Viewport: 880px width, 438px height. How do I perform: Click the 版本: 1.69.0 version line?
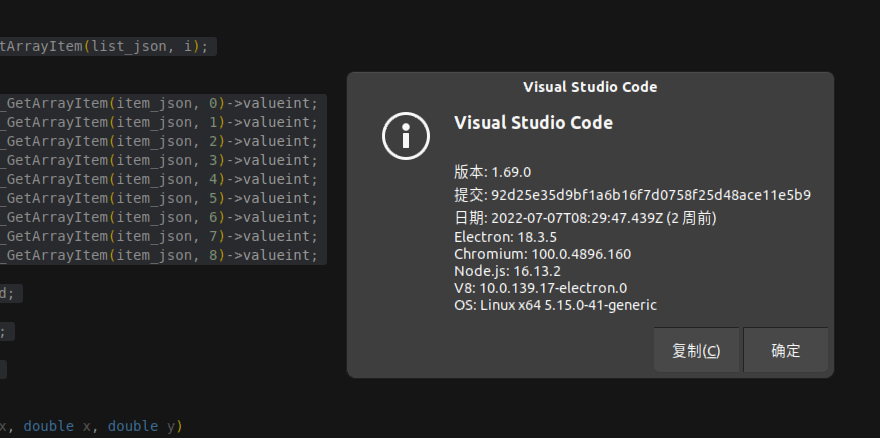(x=492, y=172)
